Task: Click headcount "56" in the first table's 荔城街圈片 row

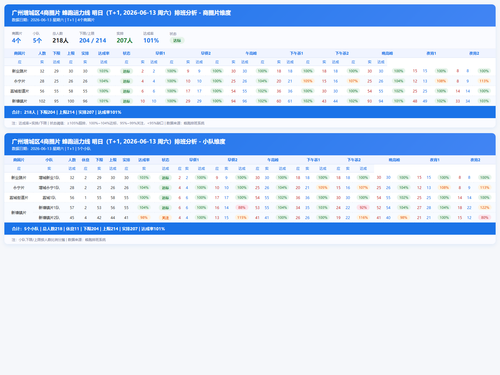Action: click(42, 91)
